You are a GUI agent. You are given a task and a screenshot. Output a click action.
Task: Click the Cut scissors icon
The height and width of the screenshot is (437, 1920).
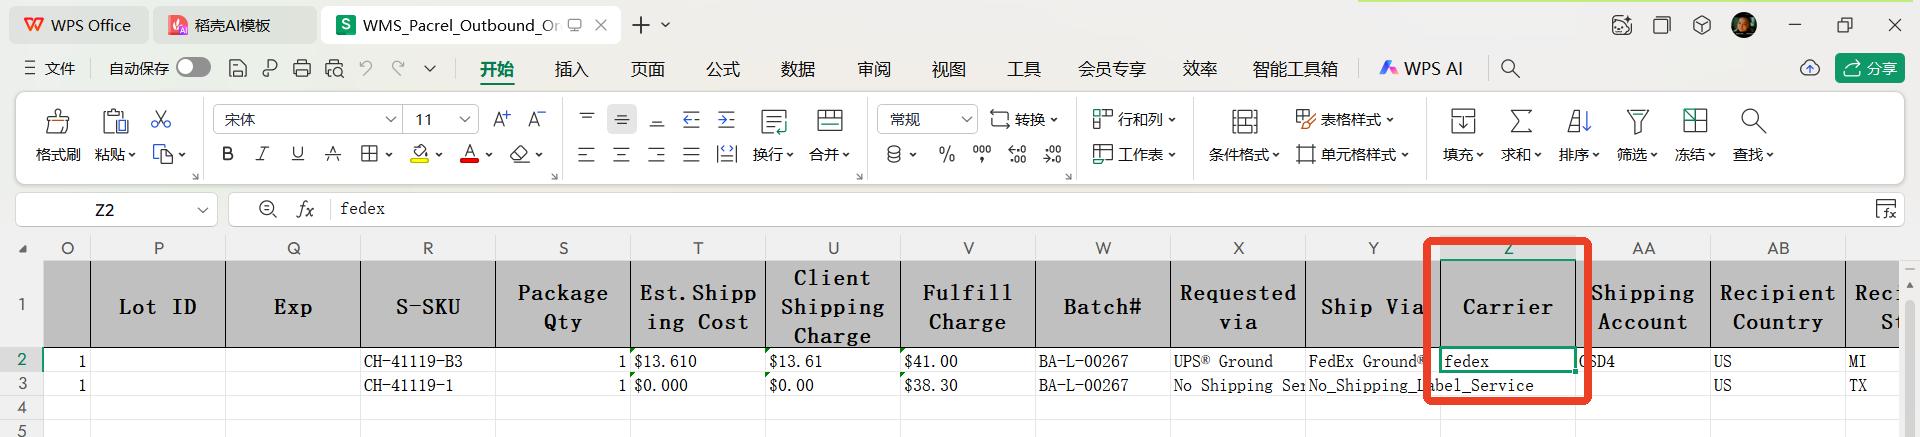click(x=161, y=120)
